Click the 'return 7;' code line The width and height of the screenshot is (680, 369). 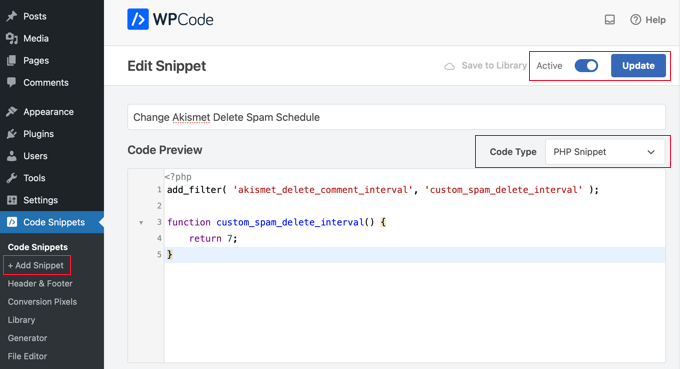213,238
